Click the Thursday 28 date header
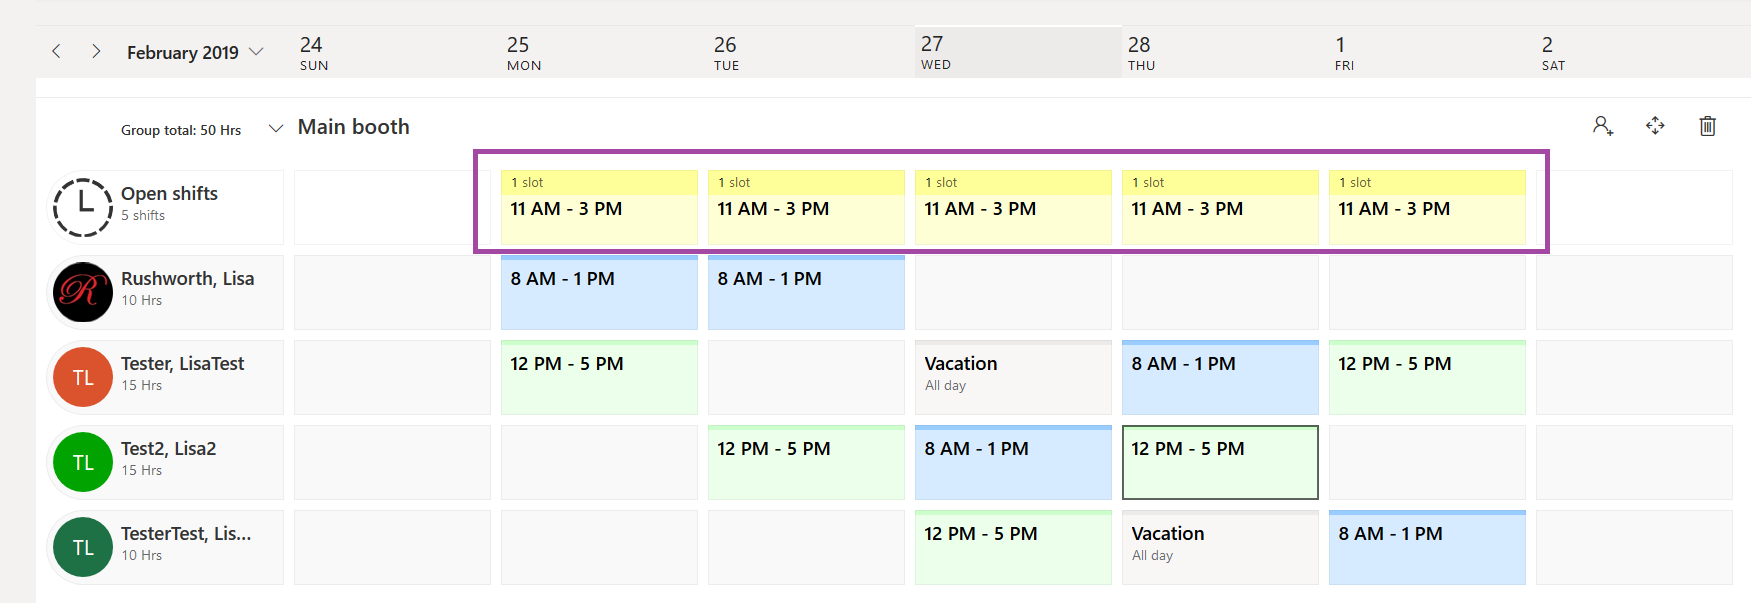This screenshot has height=603, width=1751. (1141, 51)
